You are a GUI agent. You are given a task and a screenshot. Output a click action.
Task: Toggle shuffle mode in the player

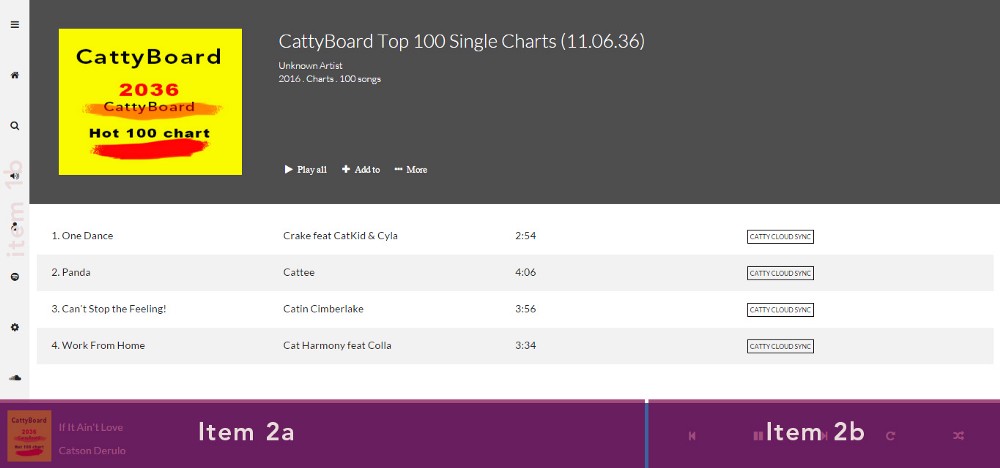coord(958,435)
